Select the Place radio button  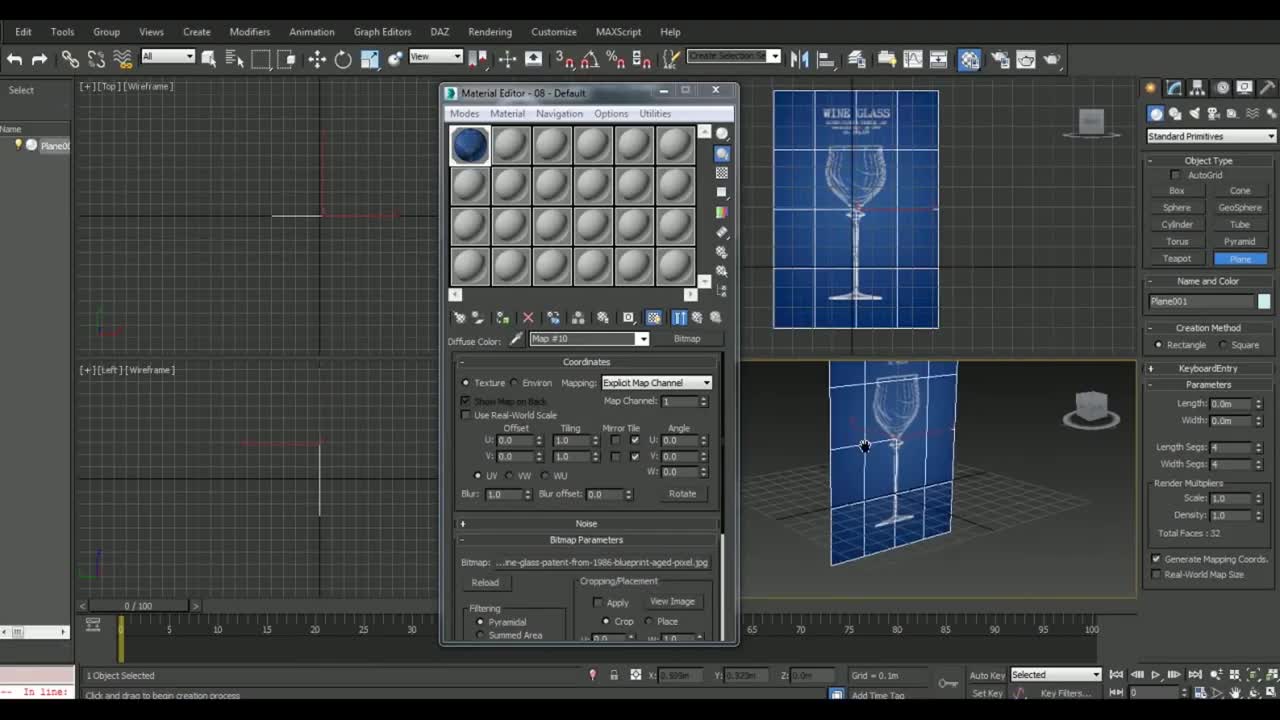coord(649,622)
